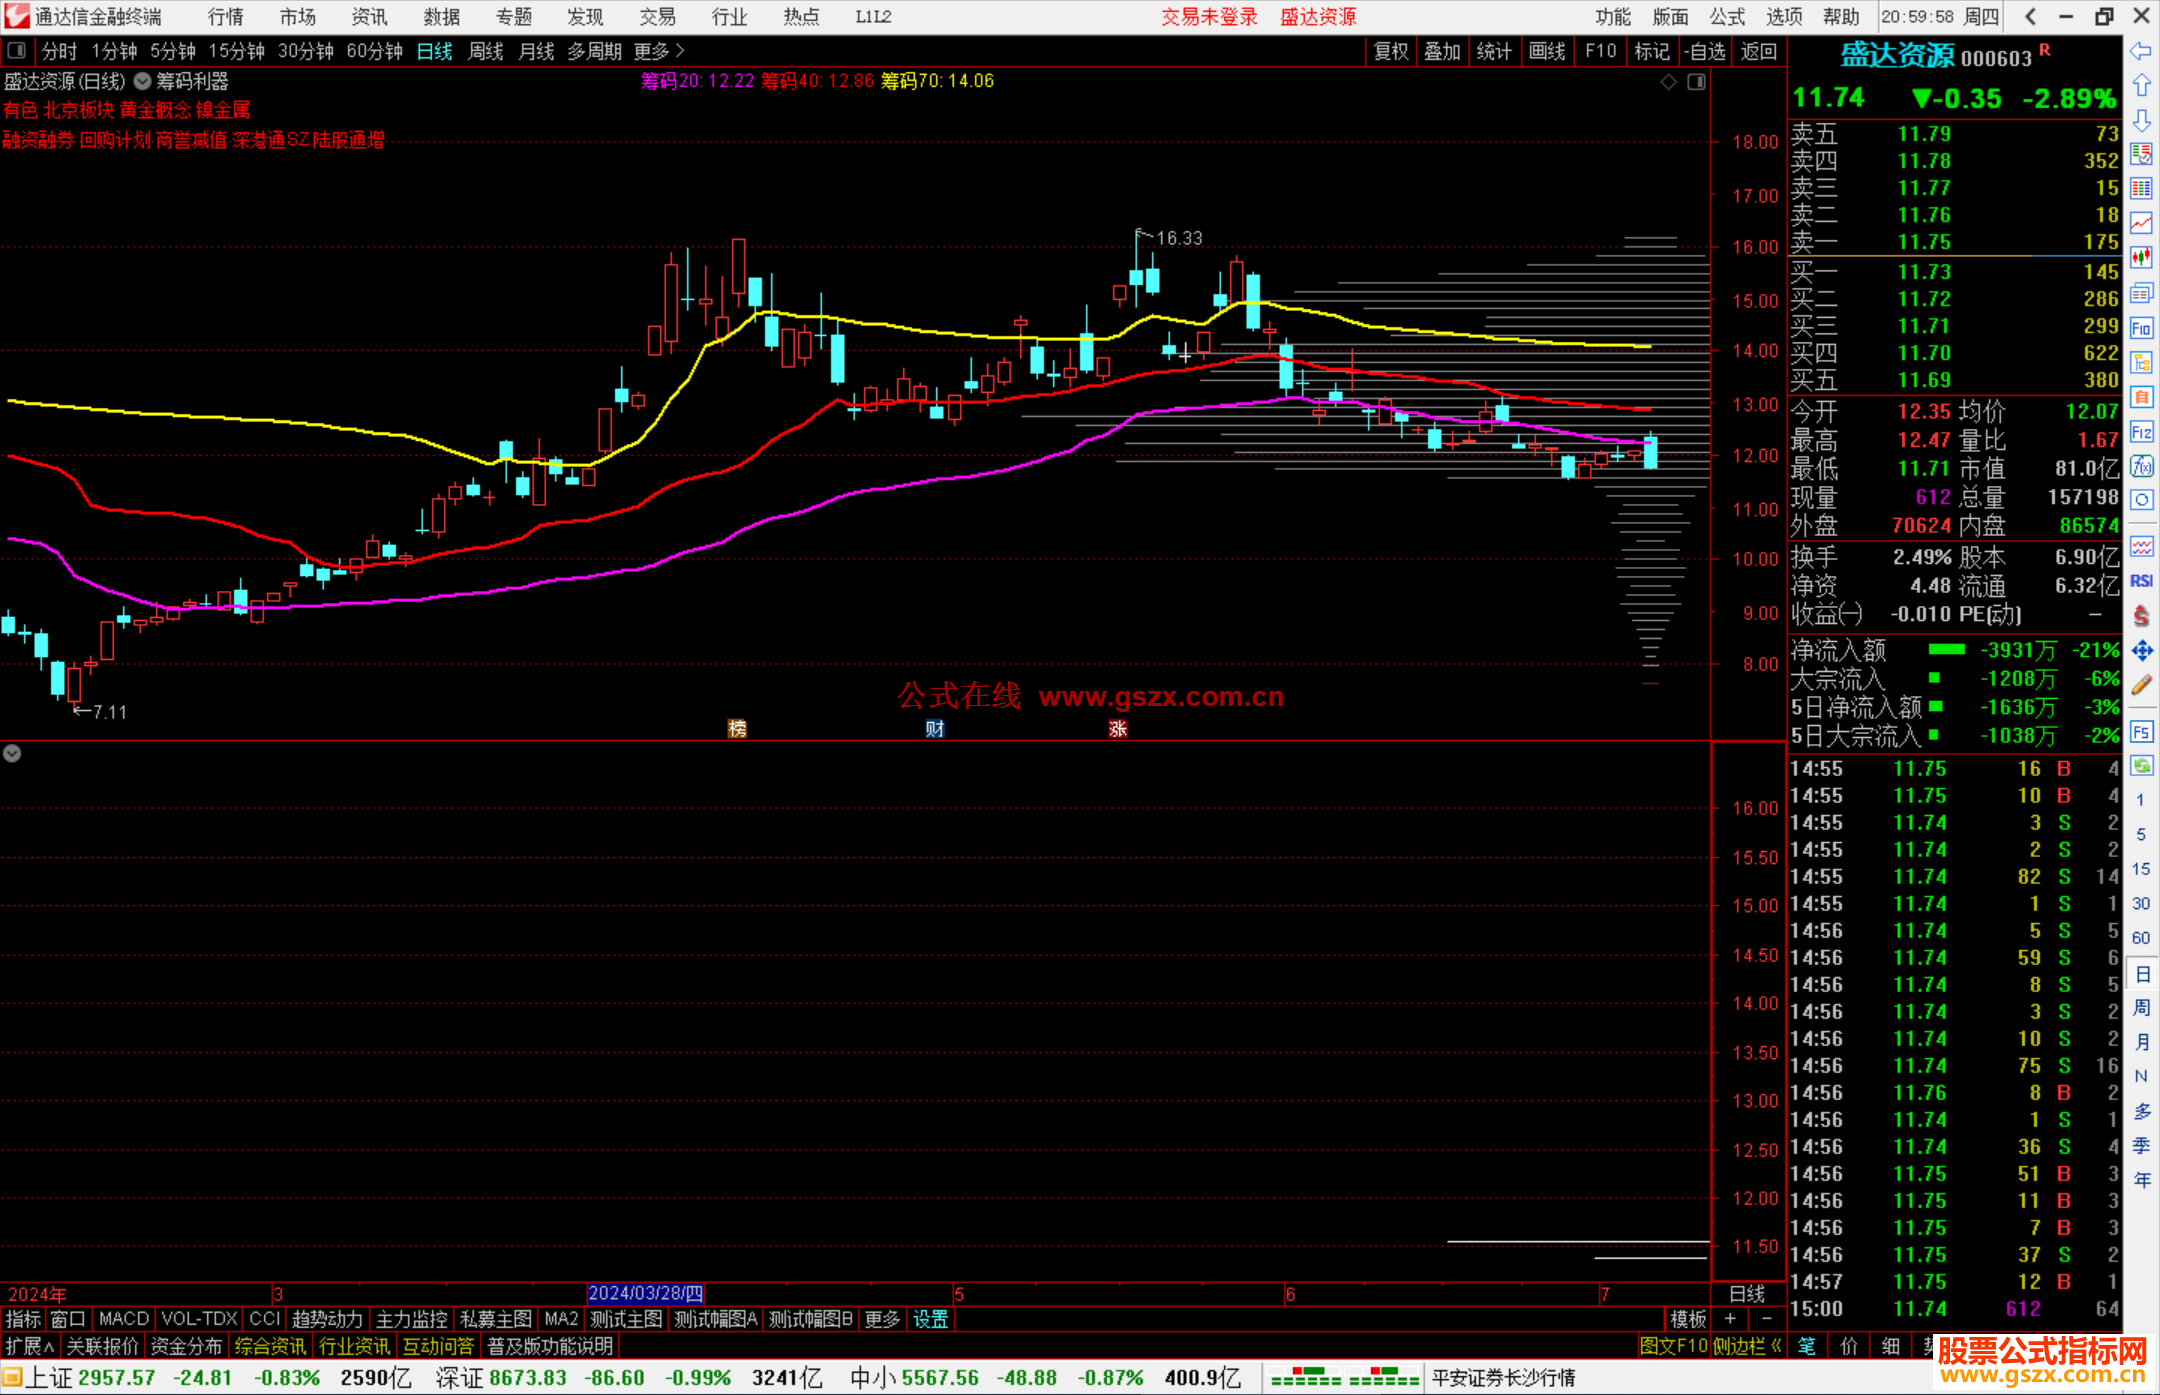The height and width of the screenshot is (1395, 2160).
Task: Click the f(x) formula sidebar icon
Action: point(2141,466)
